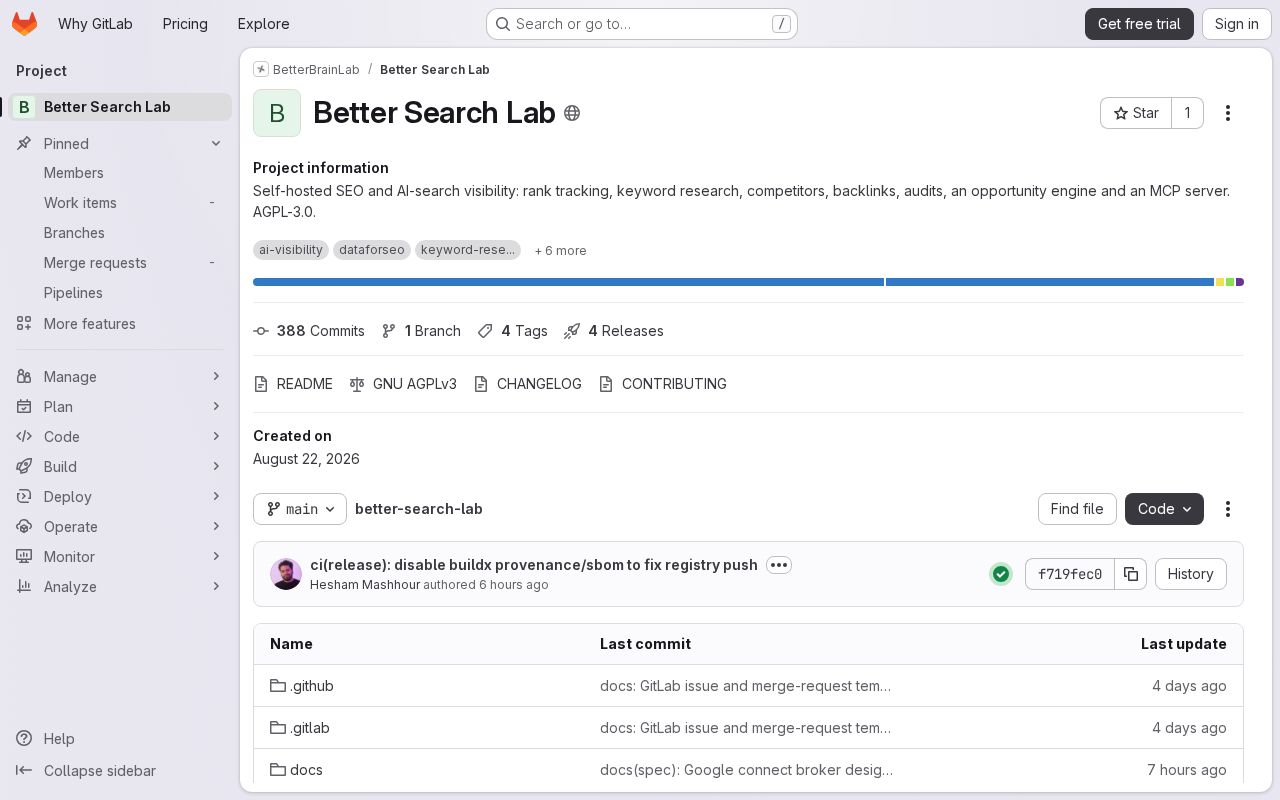Open the latest commit title link
The image size is (1280, 800).
tap(534, 565)
